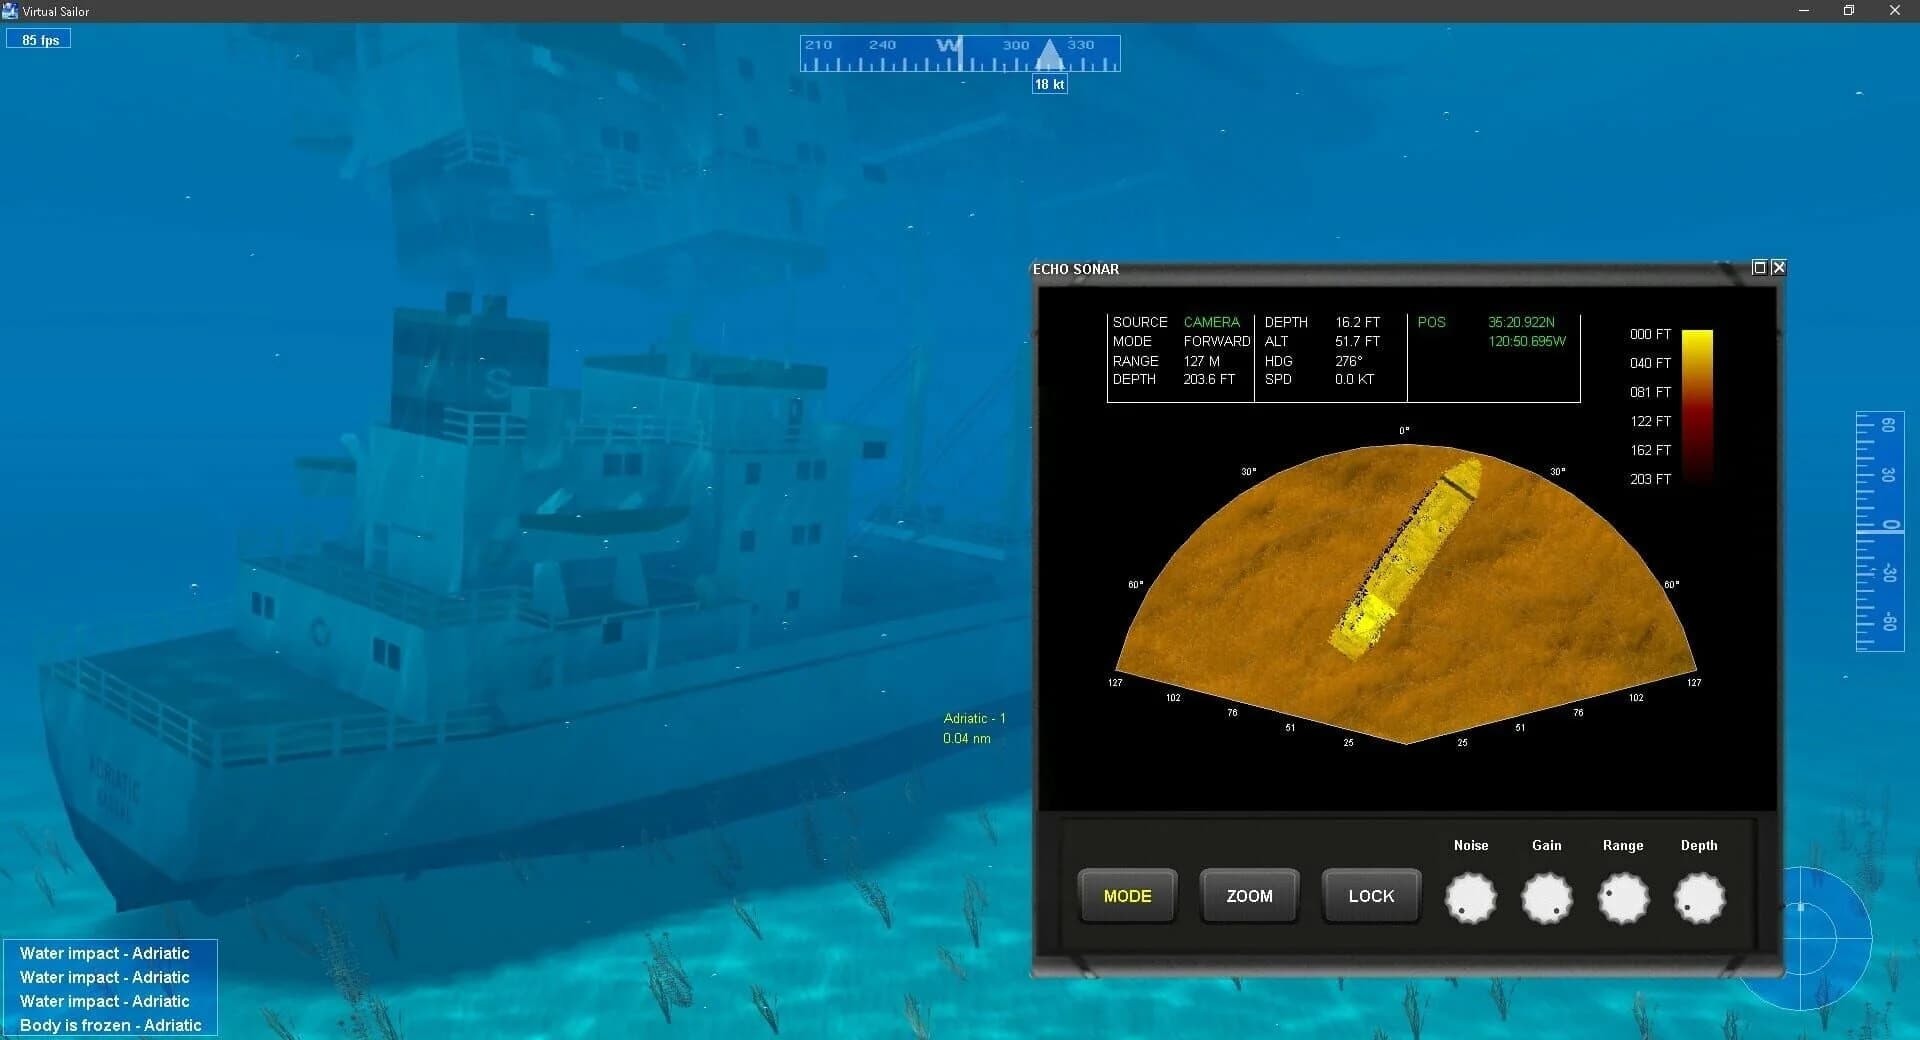
Task: Maximize the ECHO SONAR panel
Action: [1759, 268]
